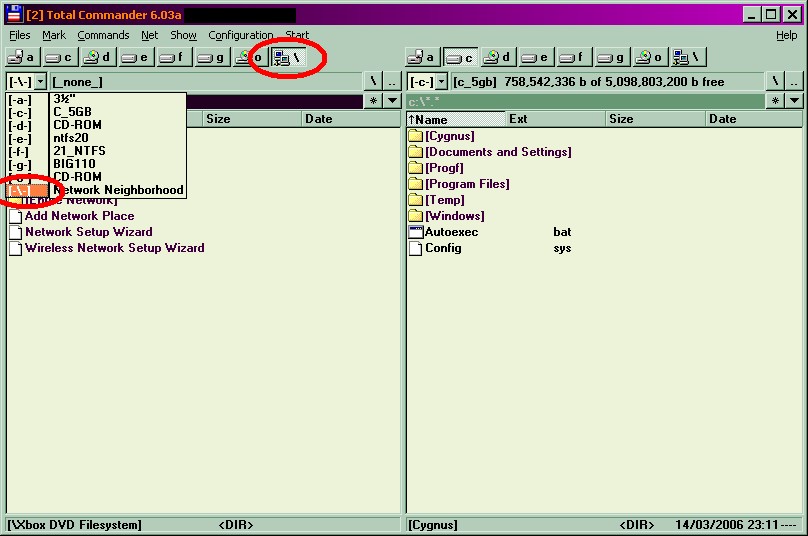Choose [-f-] 21_NTFS from drive list
Screen dimensions: 808x536
pyautogui.click(x=96, y=150)
